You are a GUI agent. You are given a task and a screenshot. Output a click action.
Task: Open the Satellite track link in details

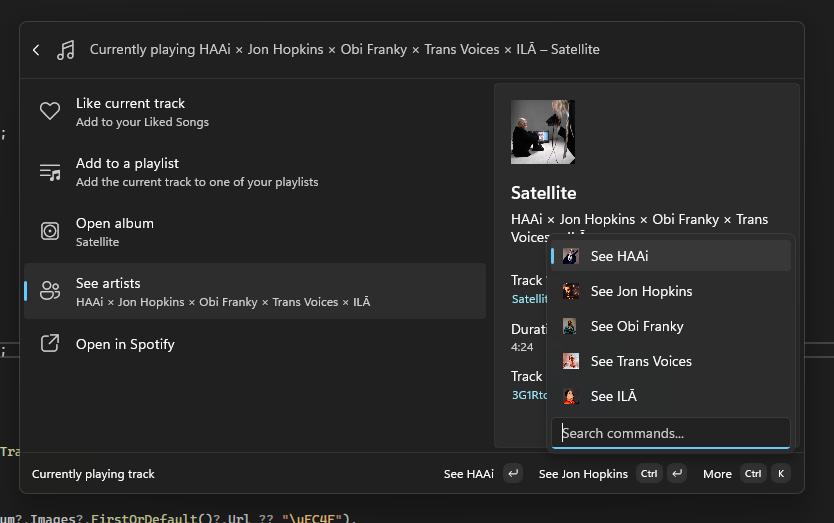pos(529,299)
